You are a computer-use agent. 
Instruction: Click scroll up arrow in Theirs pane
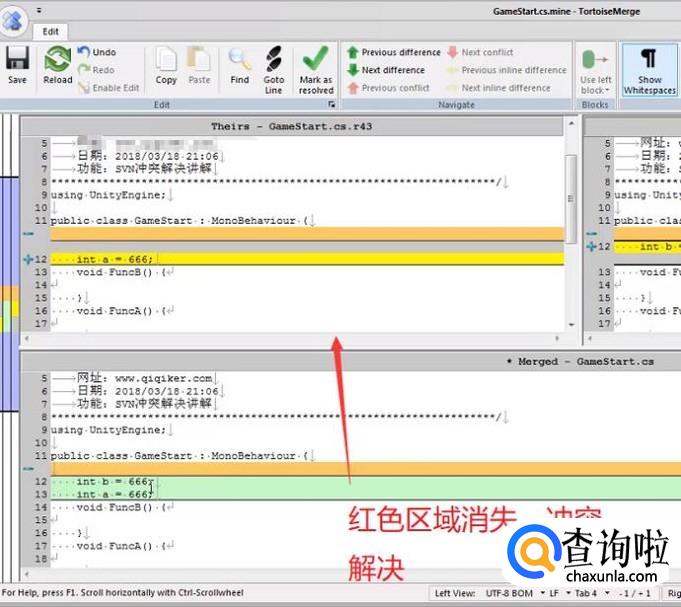click(x=572, y=124)
